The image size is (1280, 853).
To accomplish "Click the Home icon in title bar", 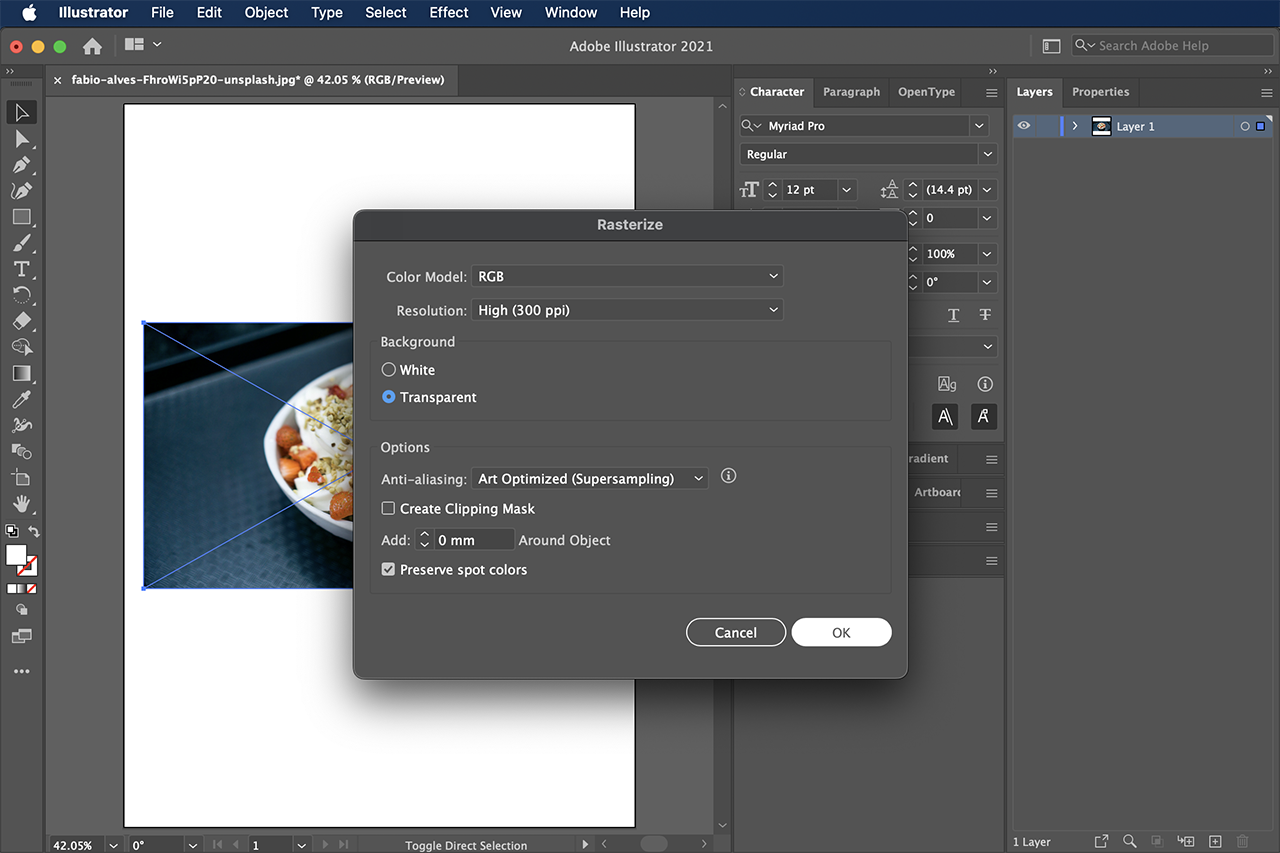I will pos(92,46).
